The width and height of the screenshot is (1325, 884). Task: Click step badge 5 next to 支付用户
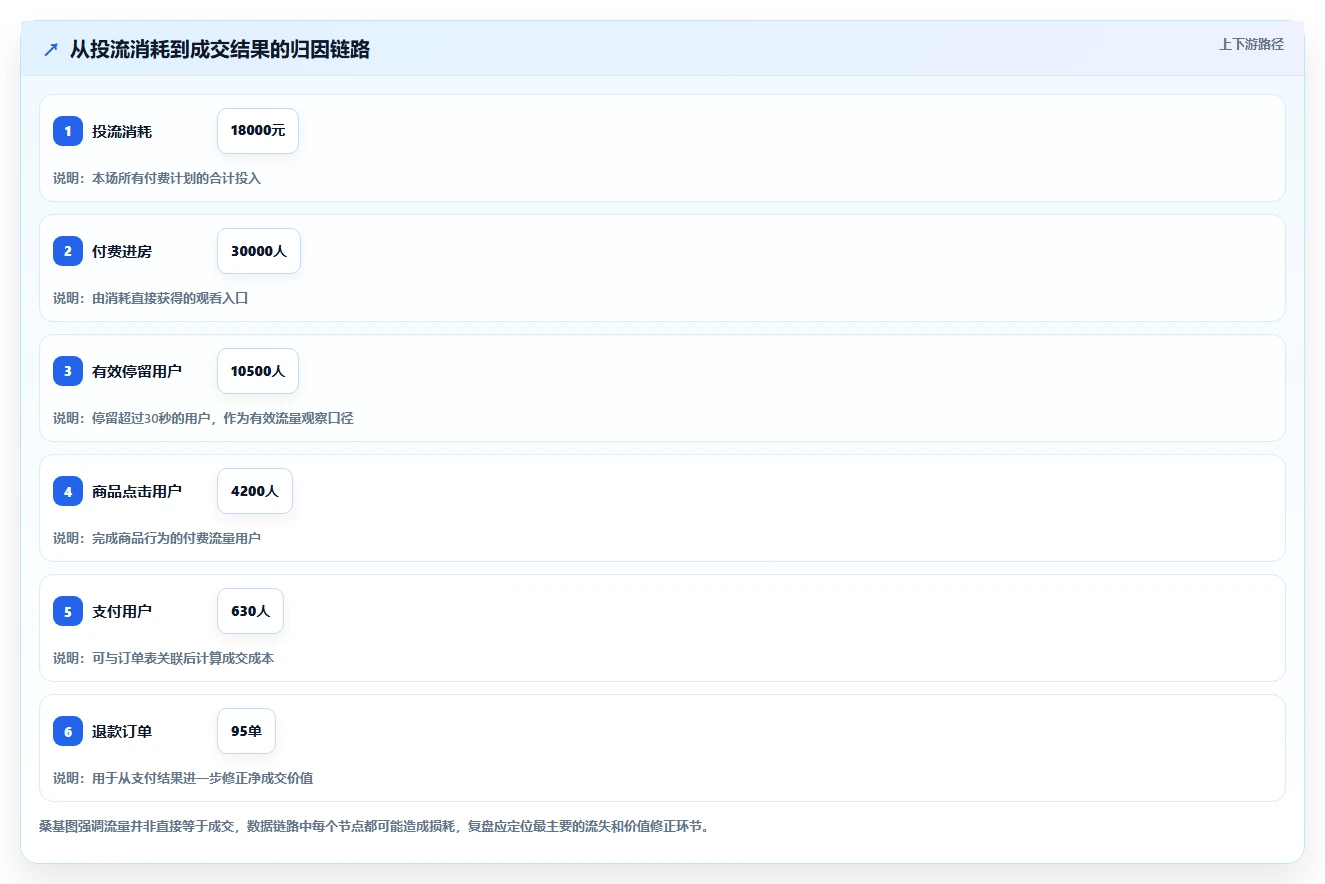pyautogui.click(x=68, y=611)
